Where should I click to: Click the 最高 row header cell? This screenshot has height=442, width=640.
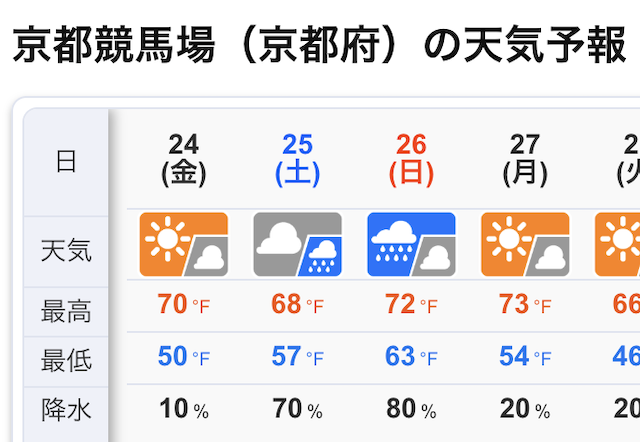[x=66, y=312]
